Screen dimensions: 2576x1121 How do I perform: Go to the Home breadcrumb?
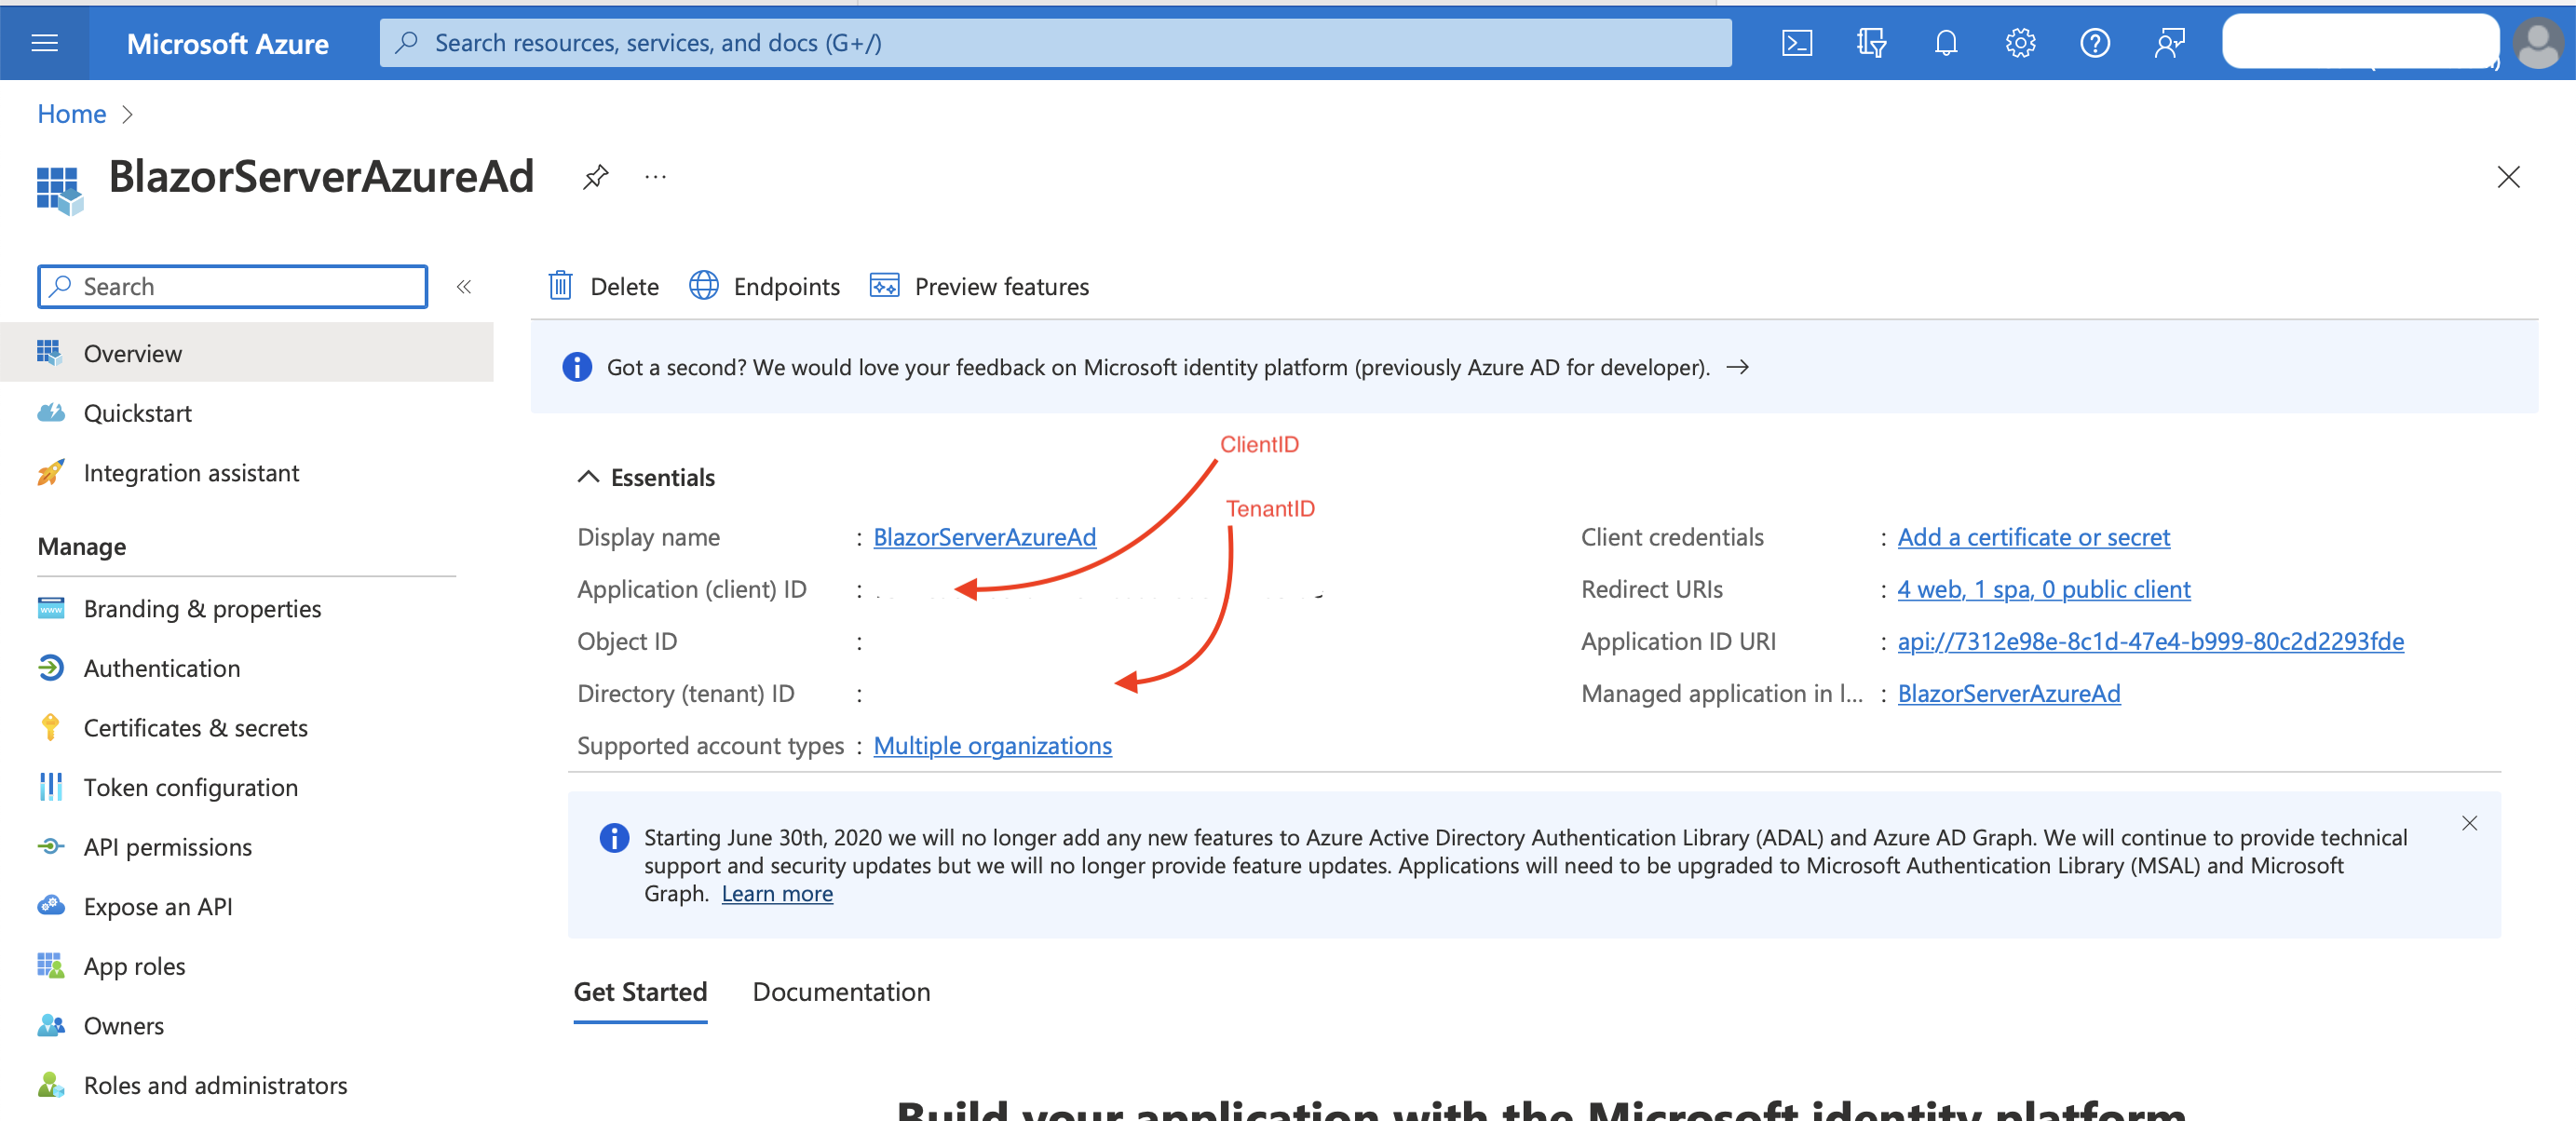[x=72, y=114]
